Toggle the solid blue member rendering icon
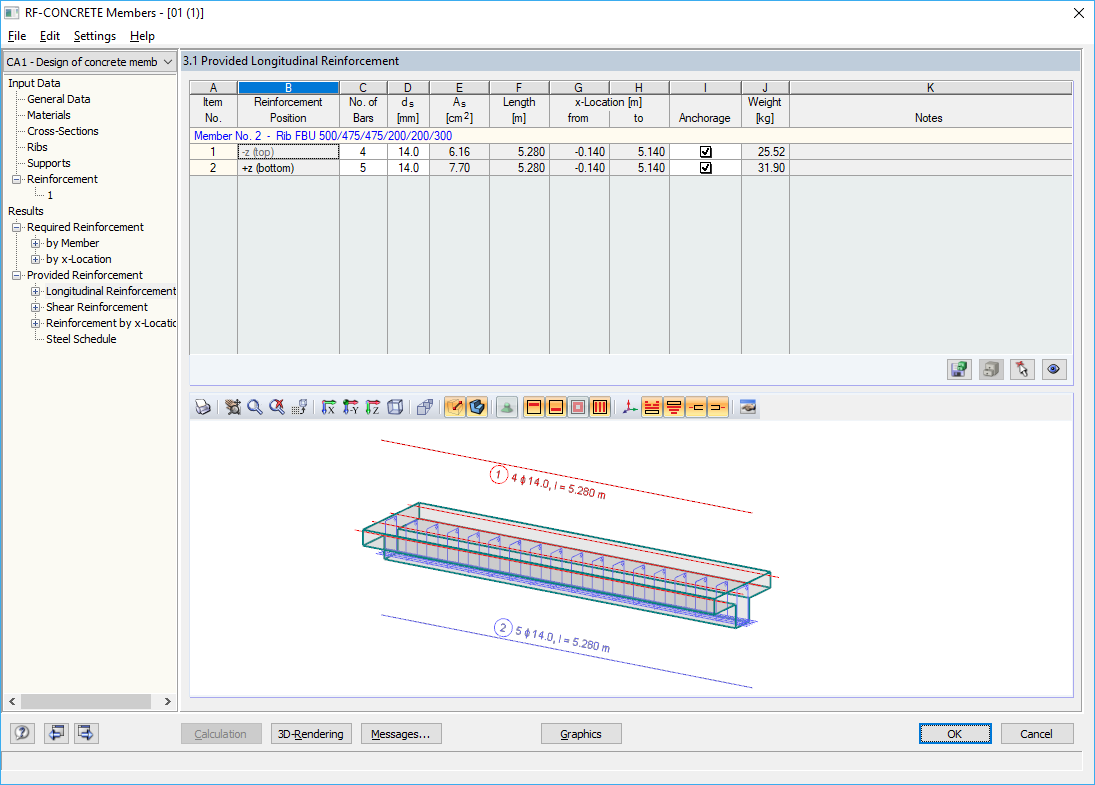 (x=477, y=407)
